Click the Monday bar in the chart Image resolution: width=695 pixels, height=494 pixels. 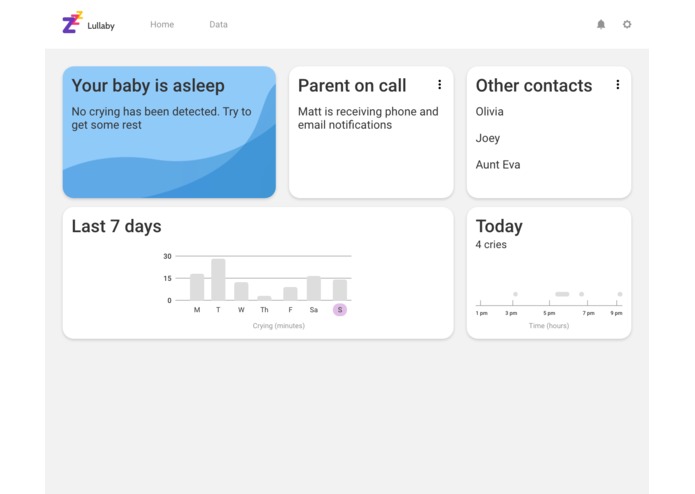tap(197, 287)
